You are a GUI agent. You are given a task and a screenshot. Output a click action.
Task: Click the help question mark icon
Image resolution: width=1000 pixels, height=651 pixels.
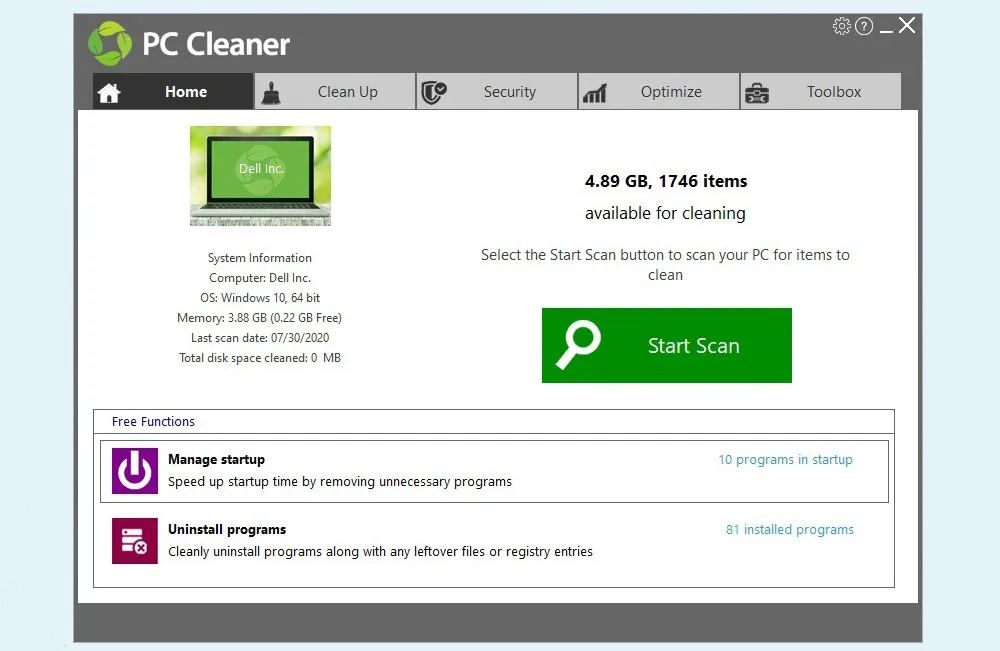coord(864,26)
